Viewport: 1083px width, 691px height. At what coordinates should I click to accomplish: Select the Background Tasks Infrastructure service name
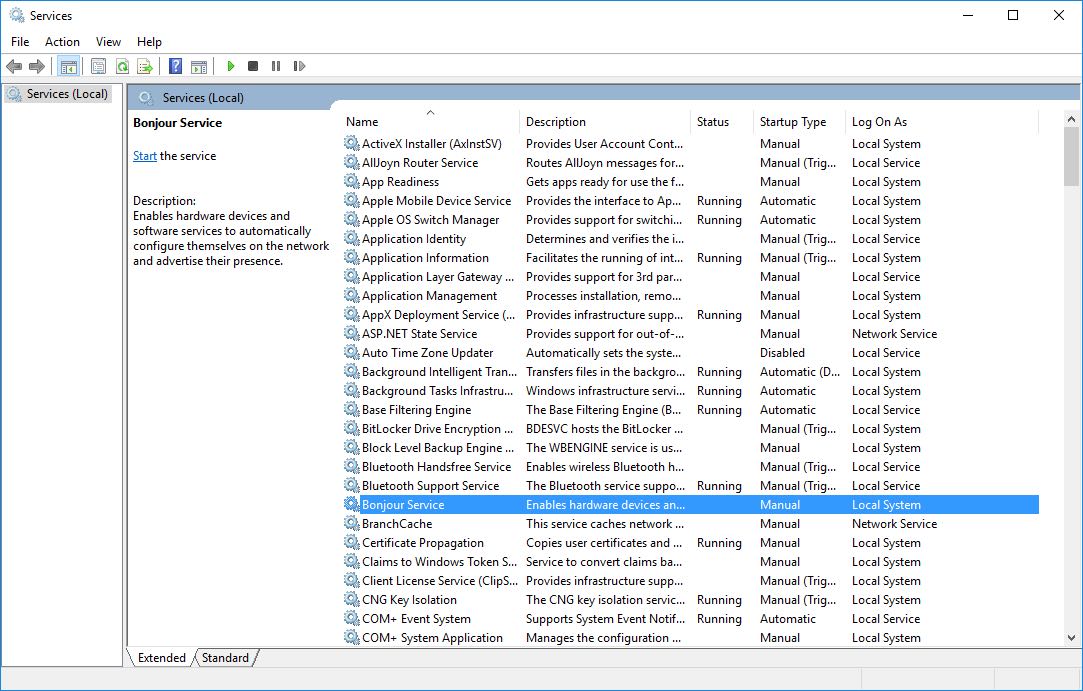pos(438,391)
